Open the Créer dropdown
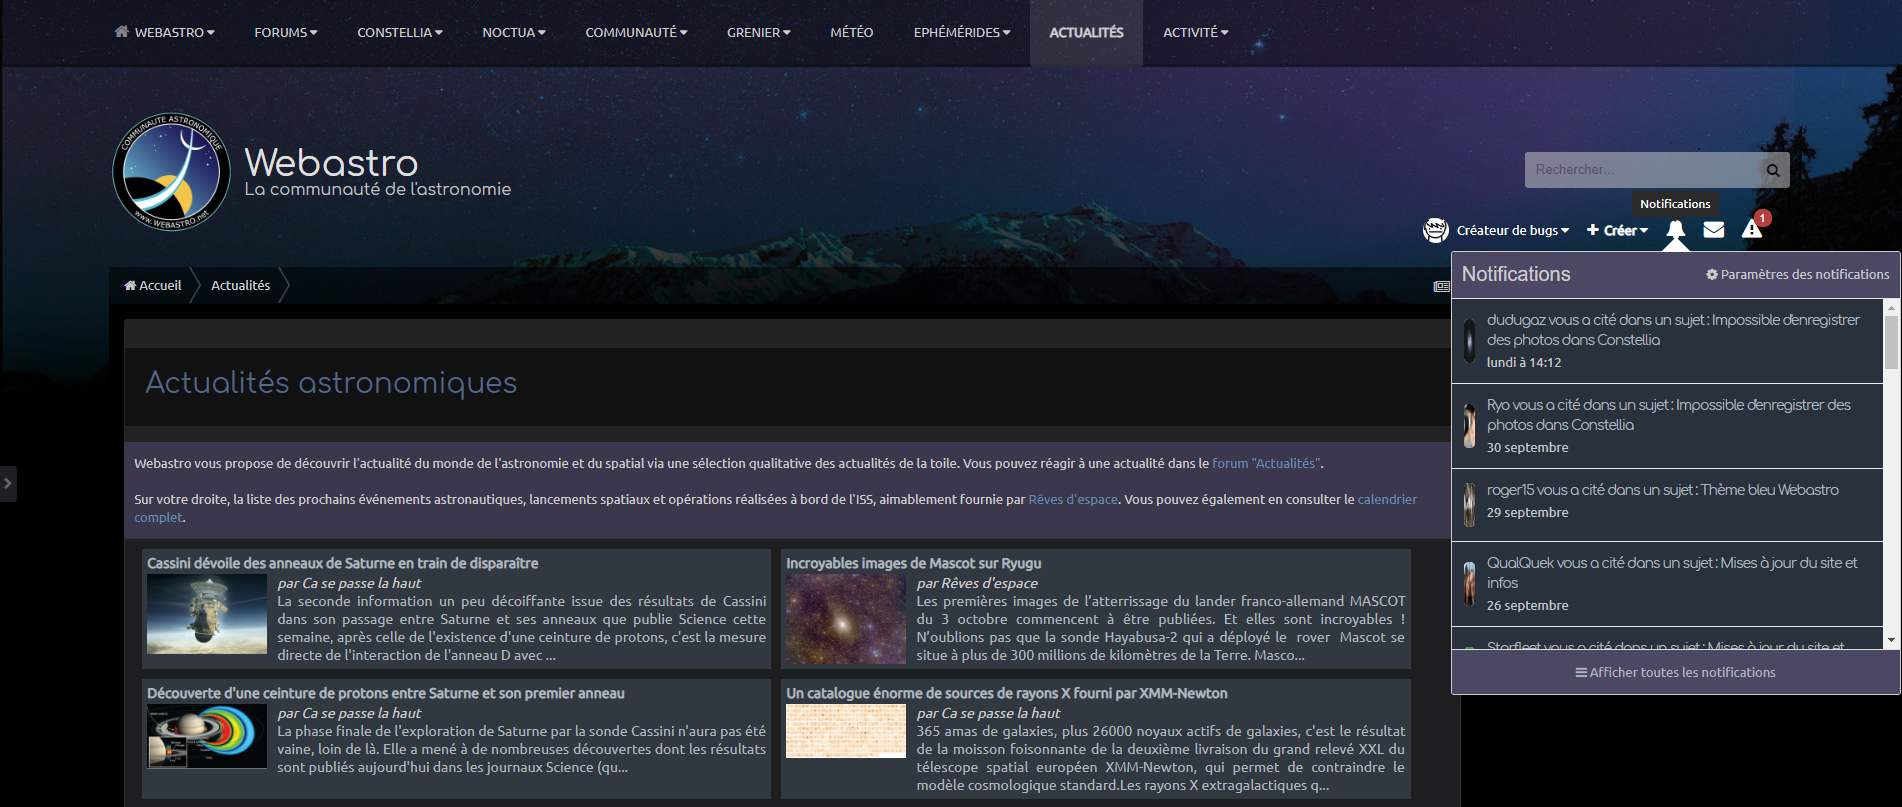Image resolution: width=1902 pixels, height=807 pixels. pyautogui.click(x=1617, y=230)
